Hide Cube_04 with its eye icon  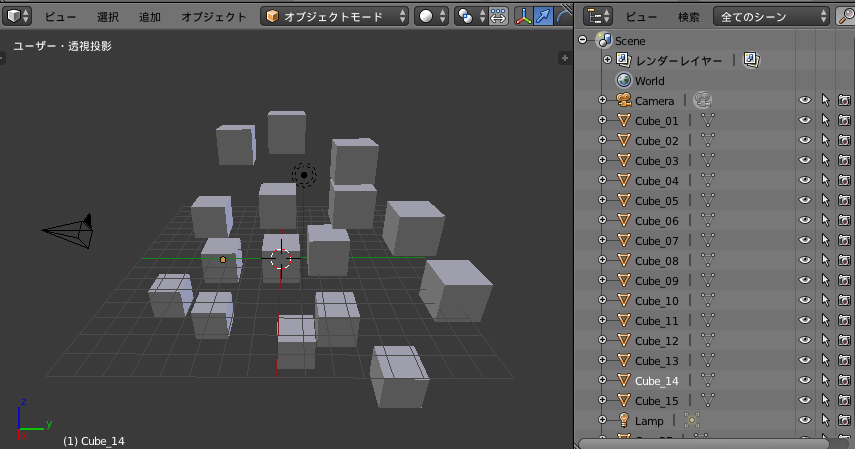[805, 180]
